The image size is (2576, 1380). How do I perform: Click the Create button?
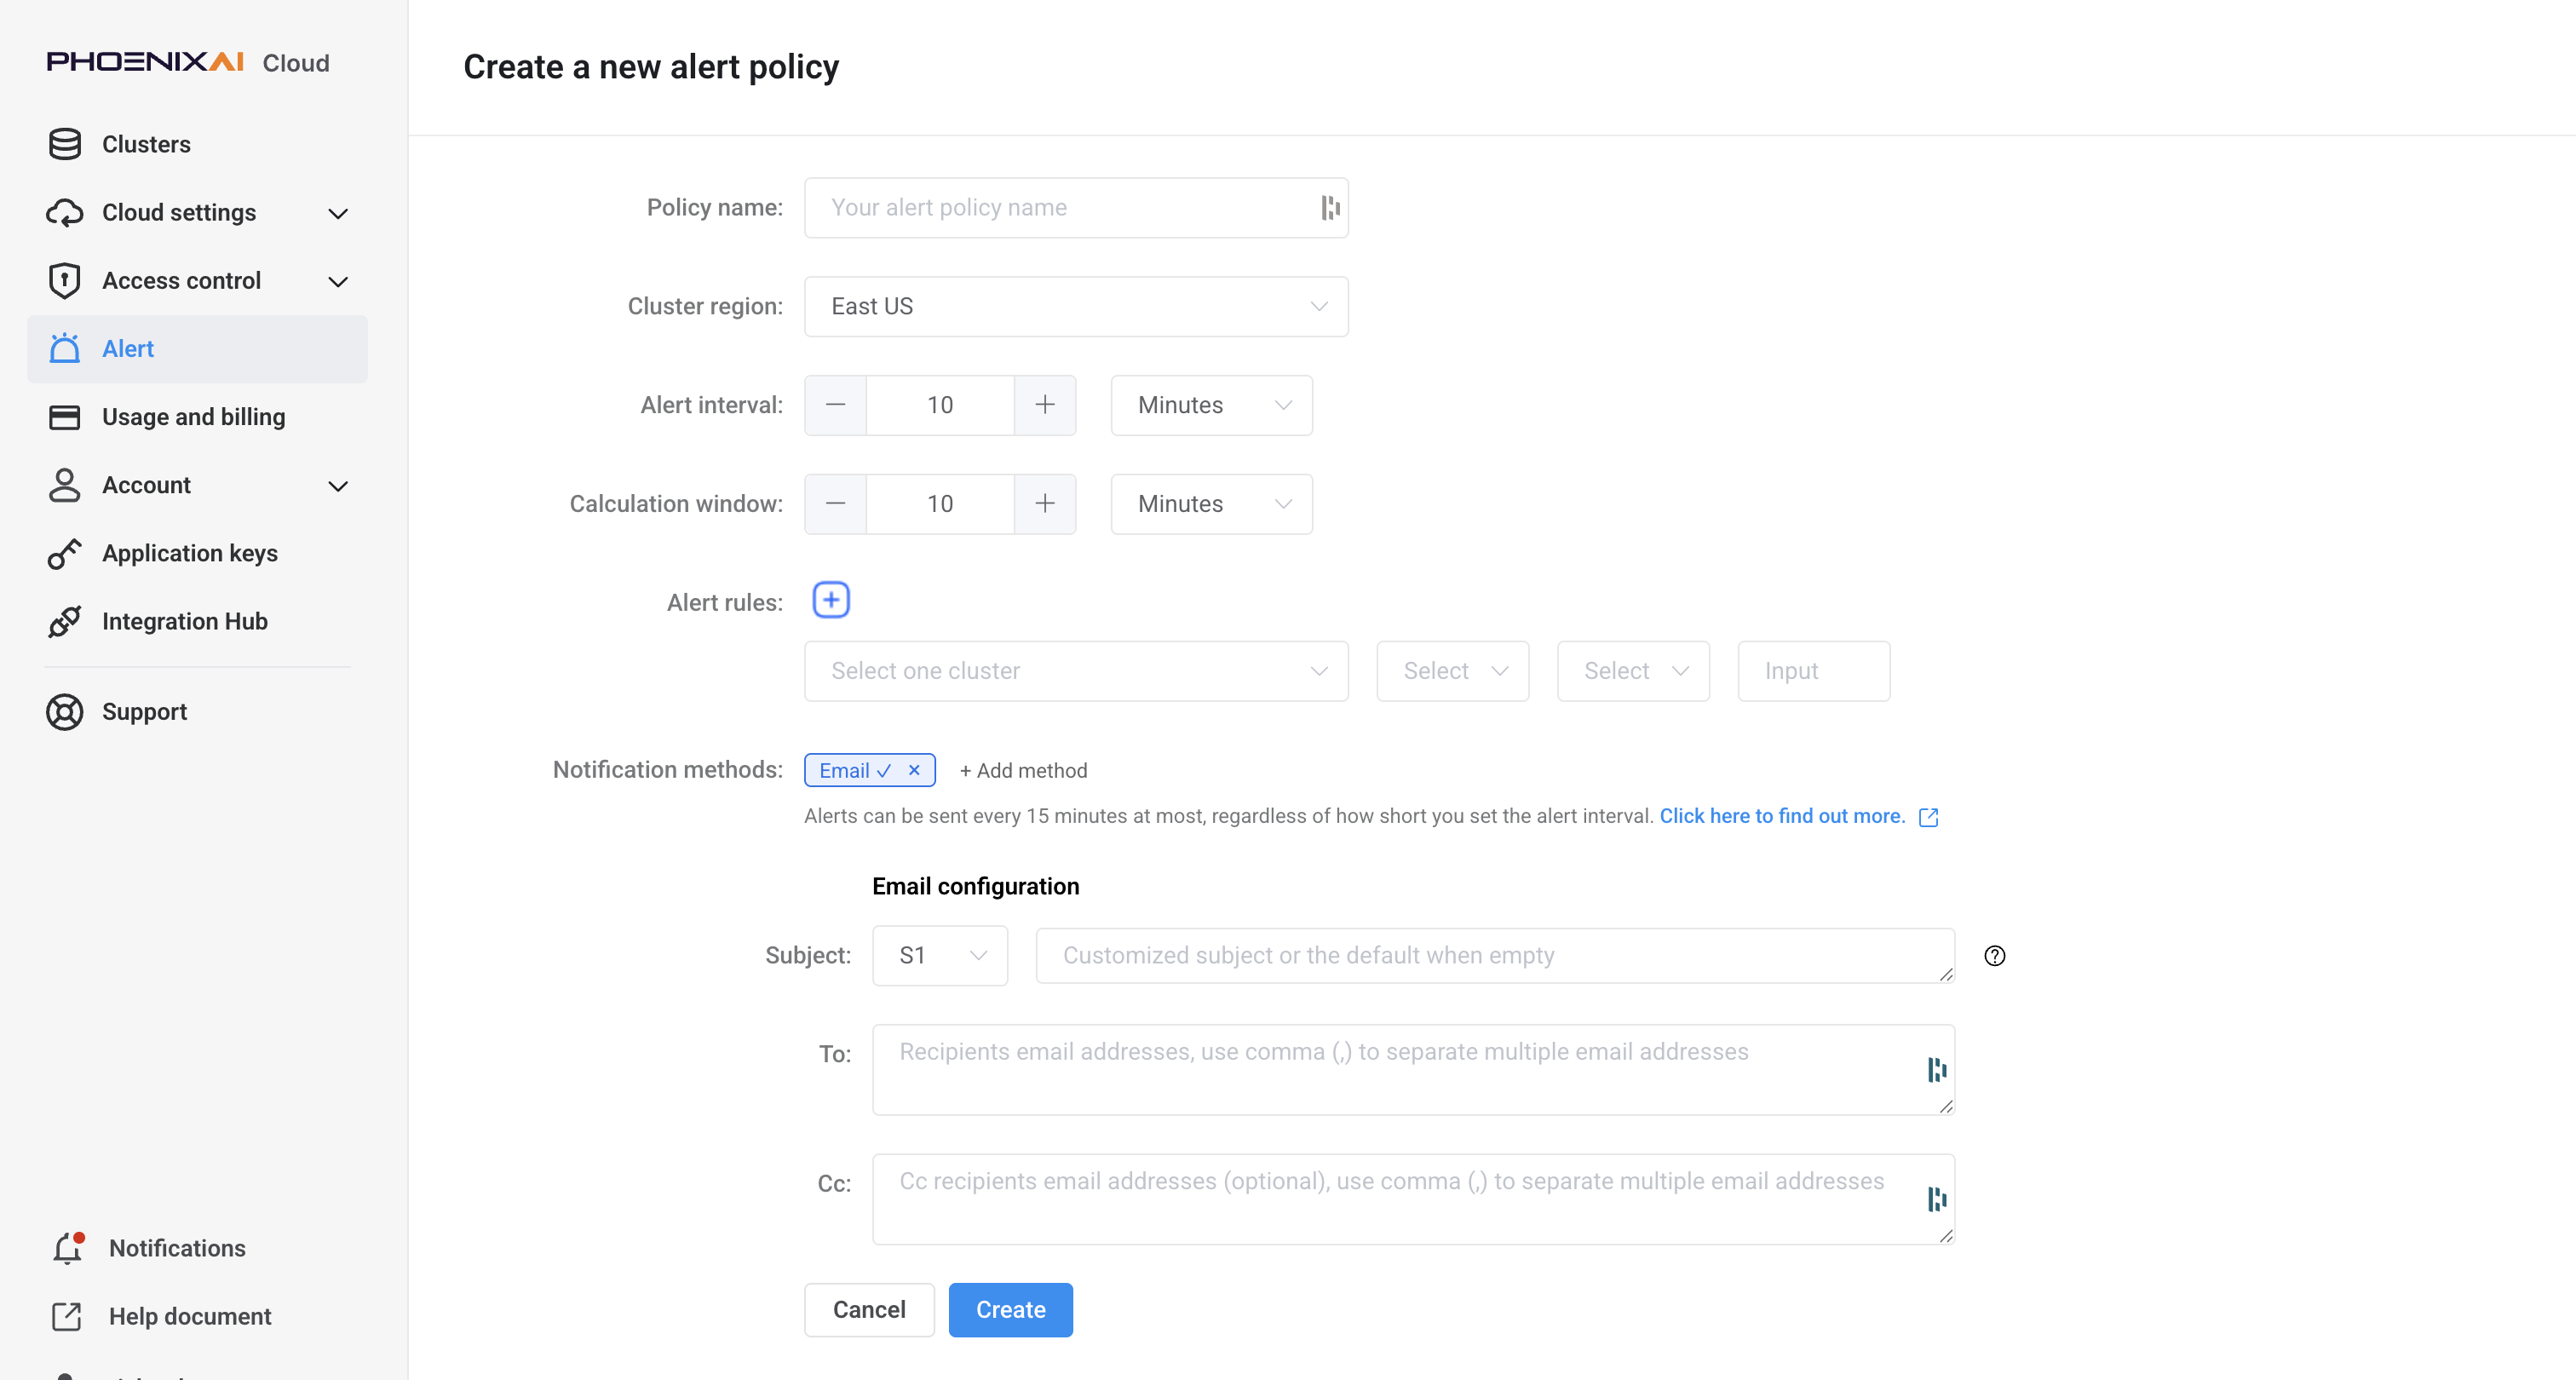click(x=1010, y=1309)
